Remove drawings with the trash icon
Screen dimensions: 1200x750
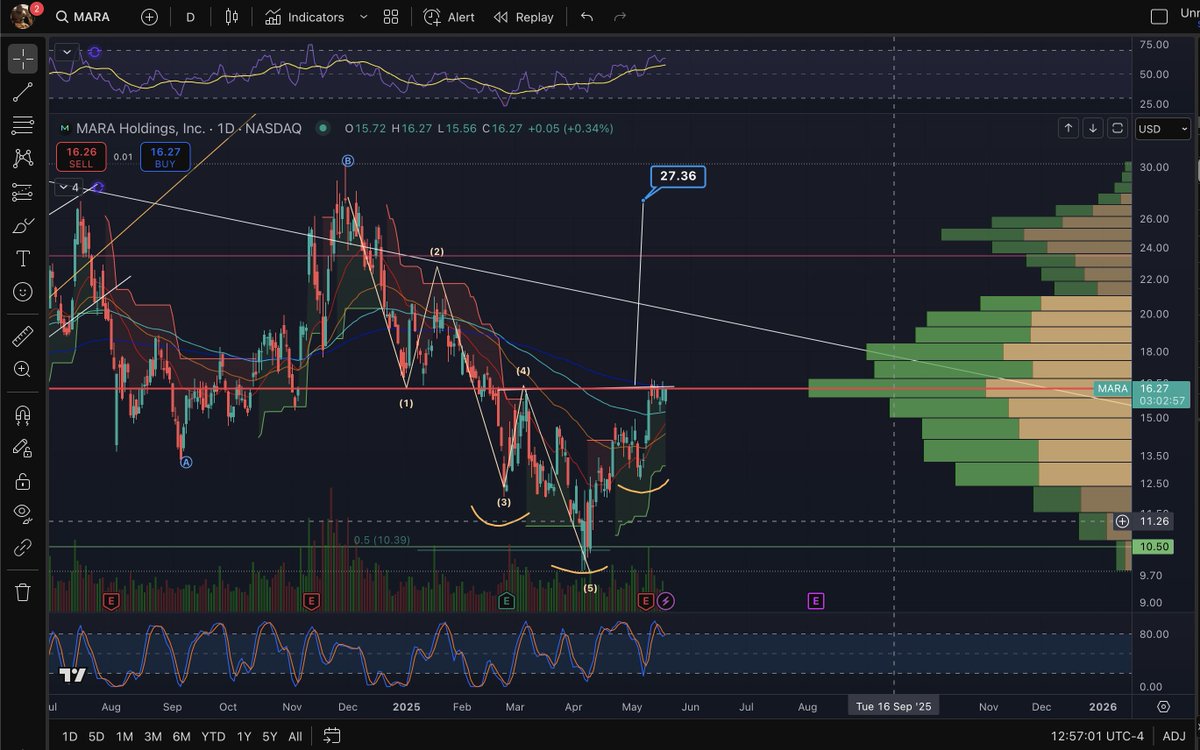[x=23, y=592]
